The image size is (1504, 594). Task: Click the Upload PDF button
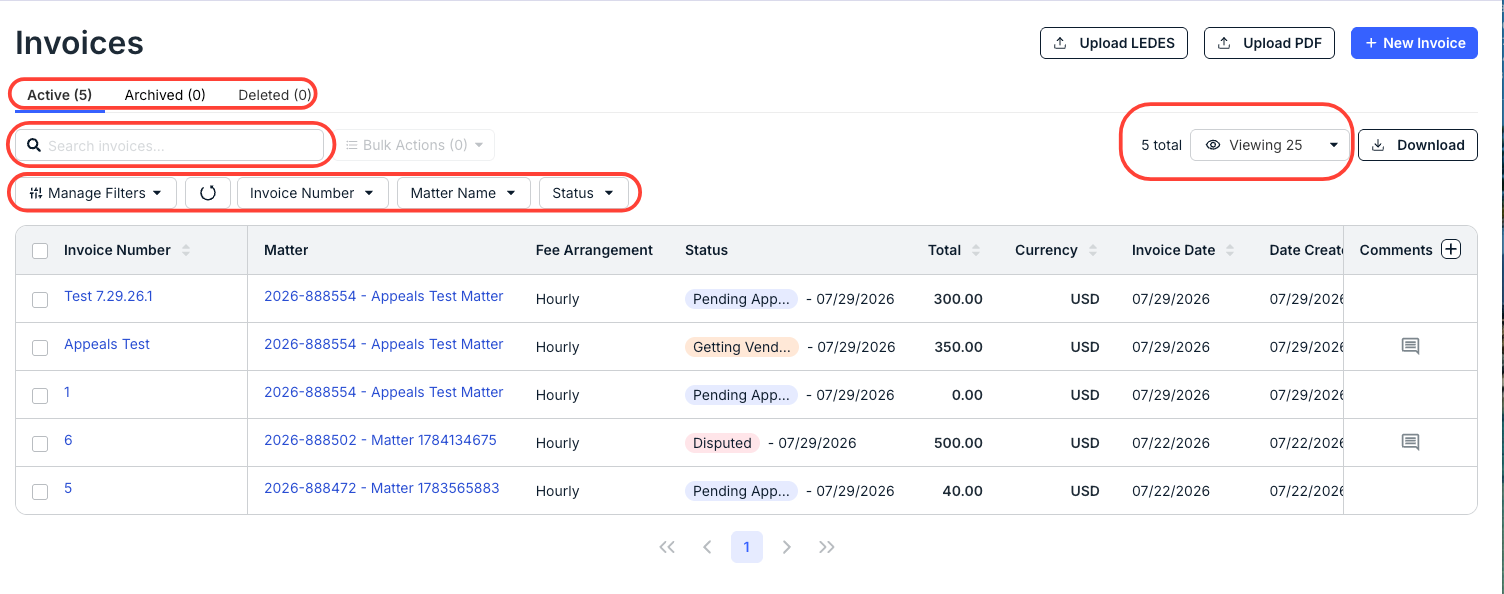pos(1269,43)
